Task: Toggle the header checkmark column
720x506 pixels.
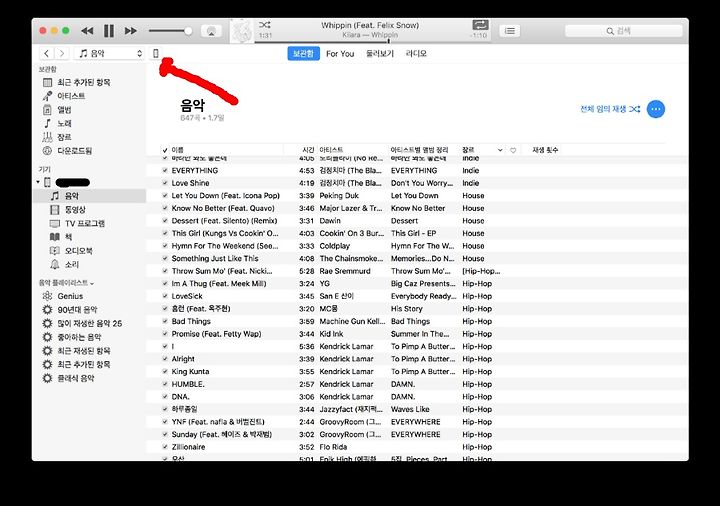Action: click(x=164, y=150)
